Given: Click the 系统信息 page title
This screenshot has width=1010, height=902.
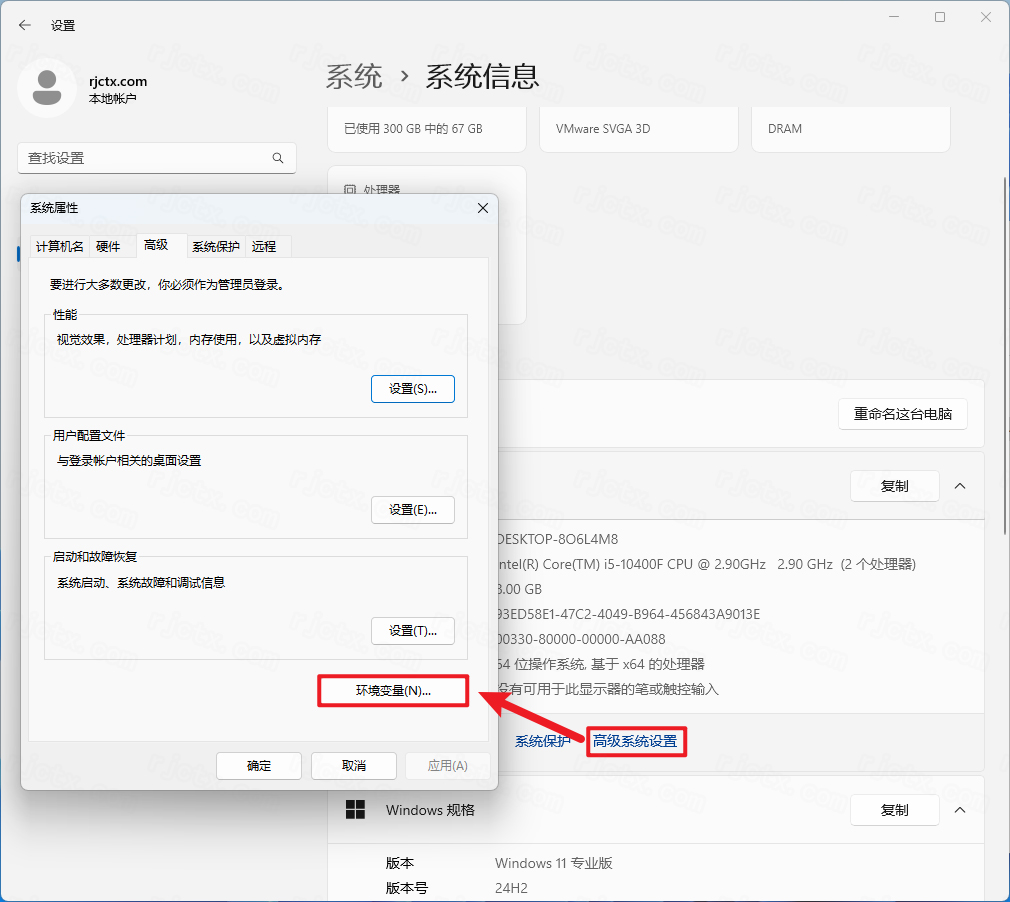Looking at the screenshot, I should coord(482,76).
